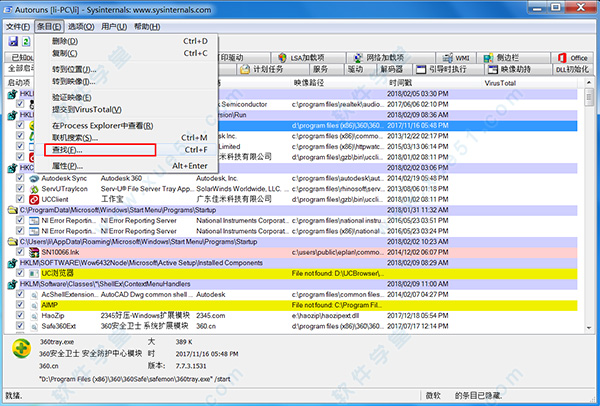This screenshot has height=406, width=600.
Task: Click the Save toolbar icon
Action: [13, 41]
